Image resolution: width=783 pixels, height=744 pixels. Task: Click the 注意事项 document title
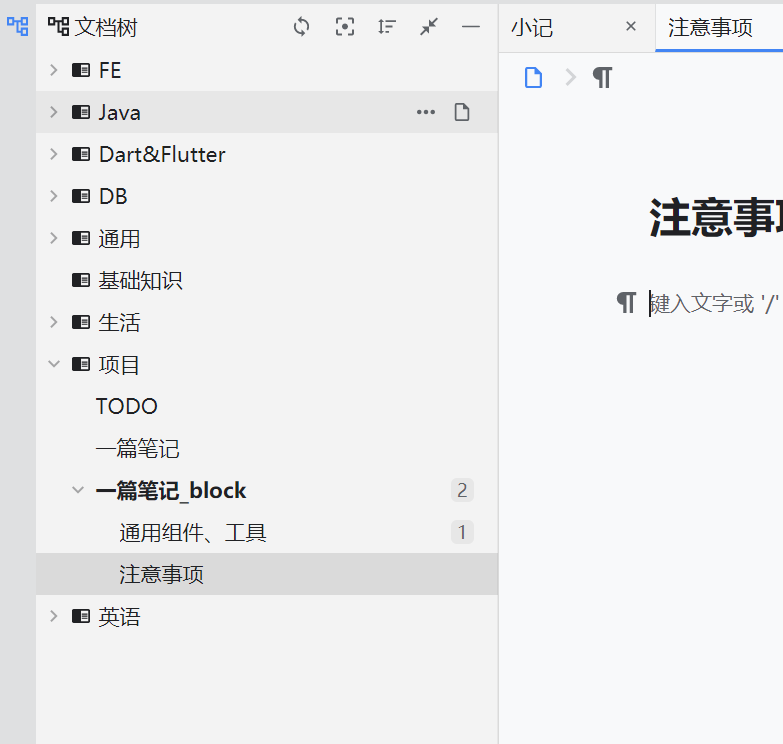(716, 217)
